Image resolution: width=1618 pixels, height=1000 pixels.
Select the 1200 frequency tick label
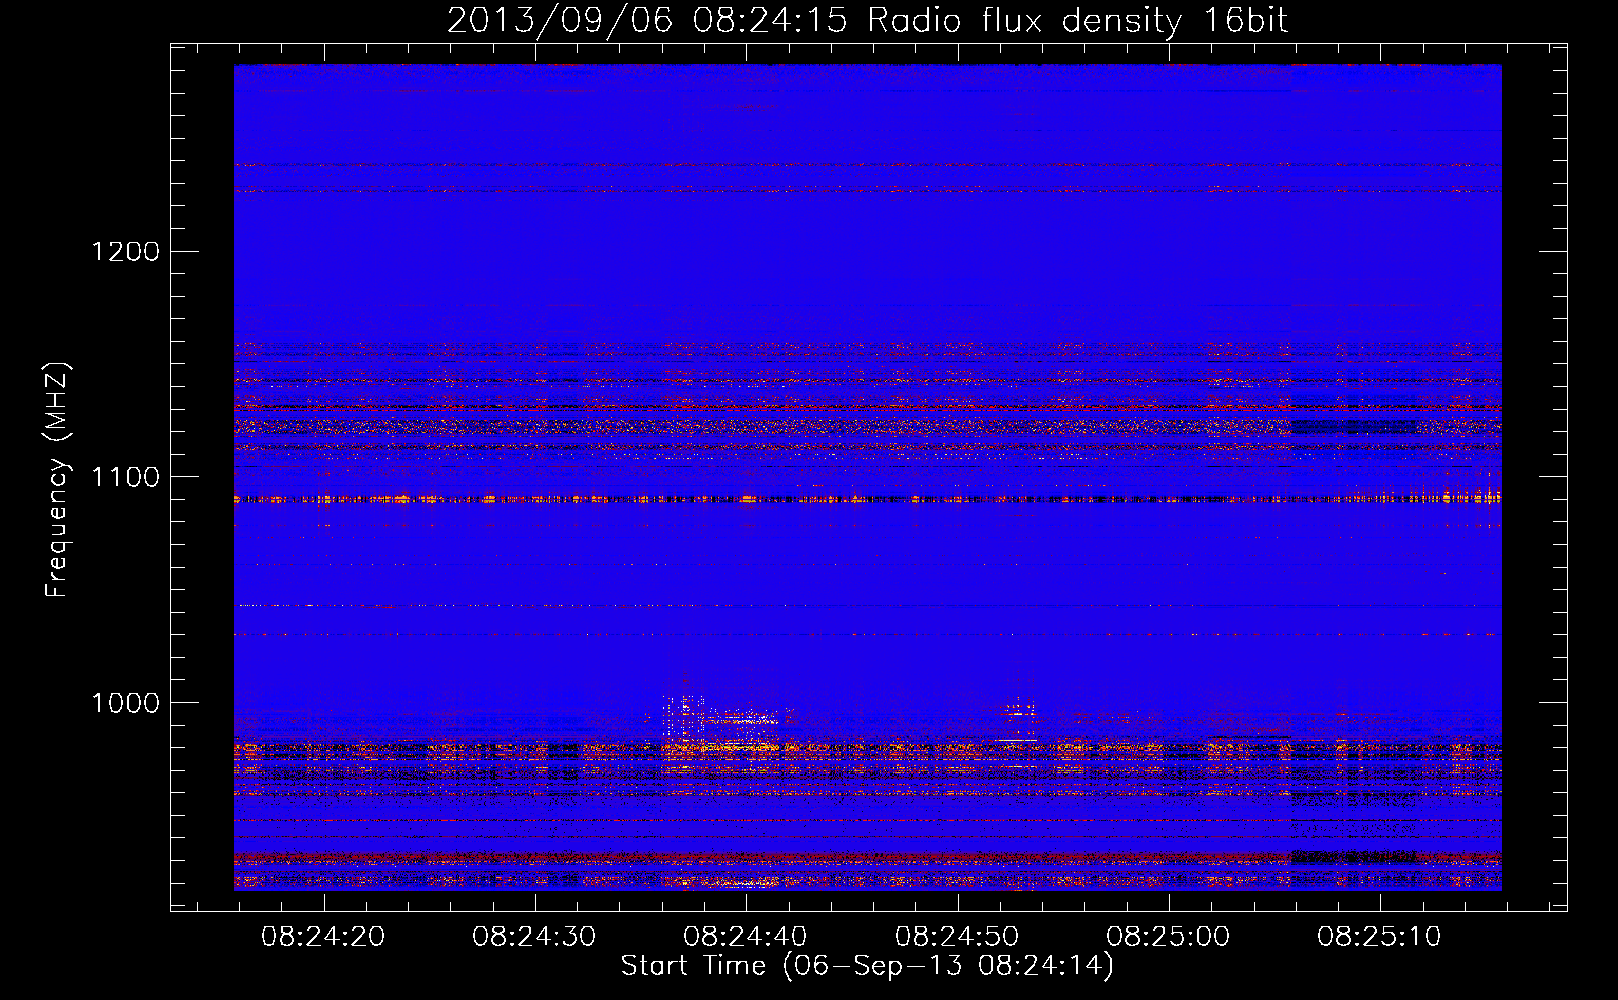(x=125, y=251)
